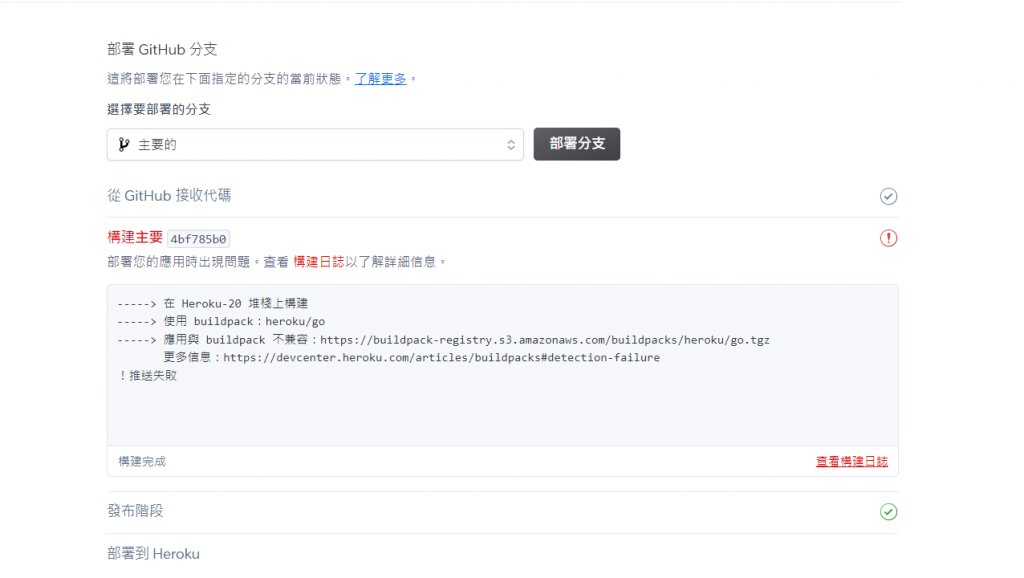Click the 部署到 Heroku step label
1024x578 pixels.
tap(153, 554)
